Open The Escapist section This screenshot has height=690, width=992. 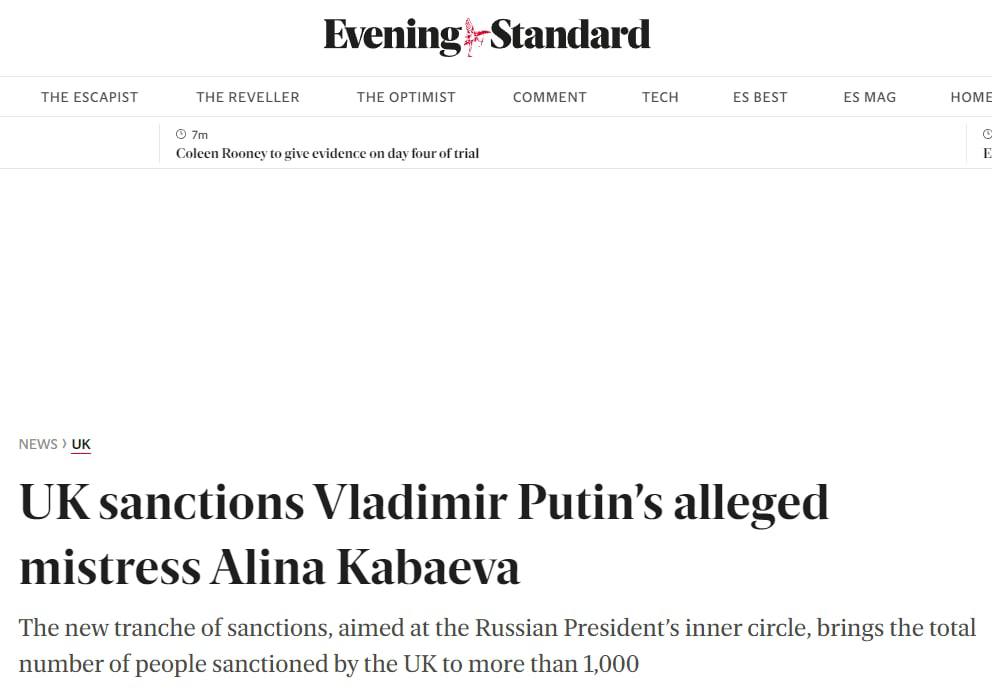(89, 97)
